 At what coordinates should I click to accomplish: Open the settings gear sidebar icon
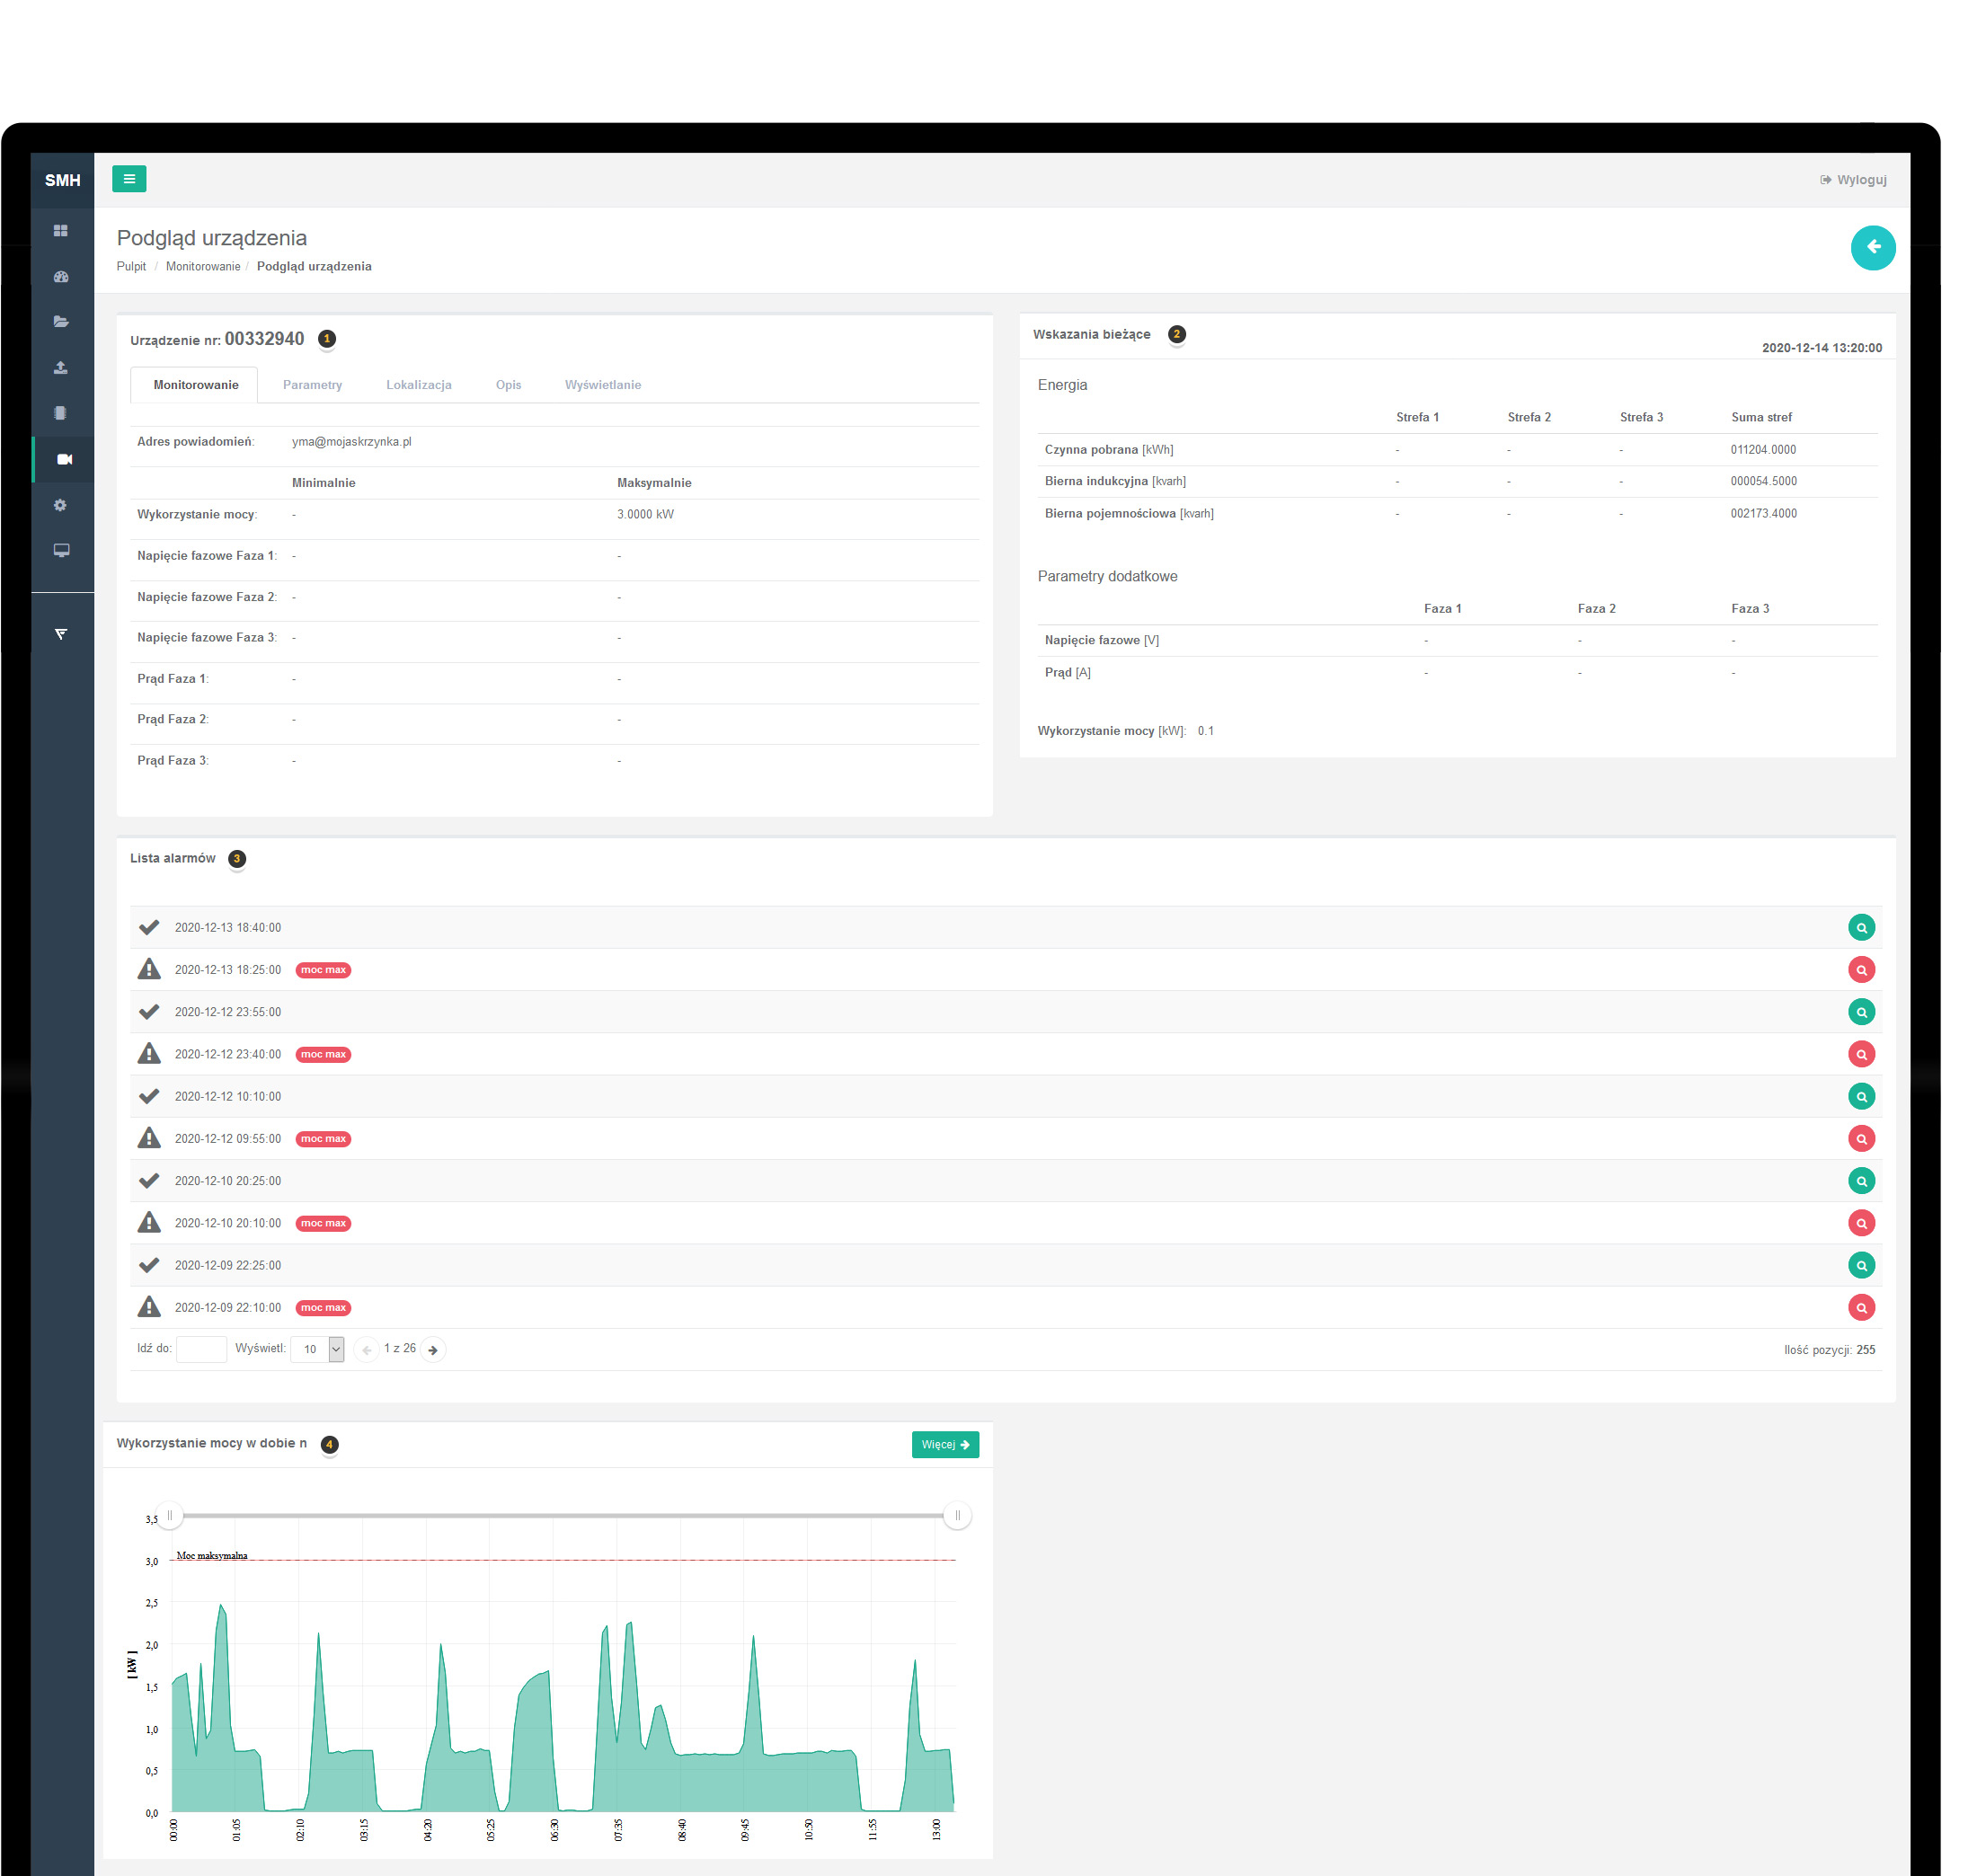coord(61,505)
